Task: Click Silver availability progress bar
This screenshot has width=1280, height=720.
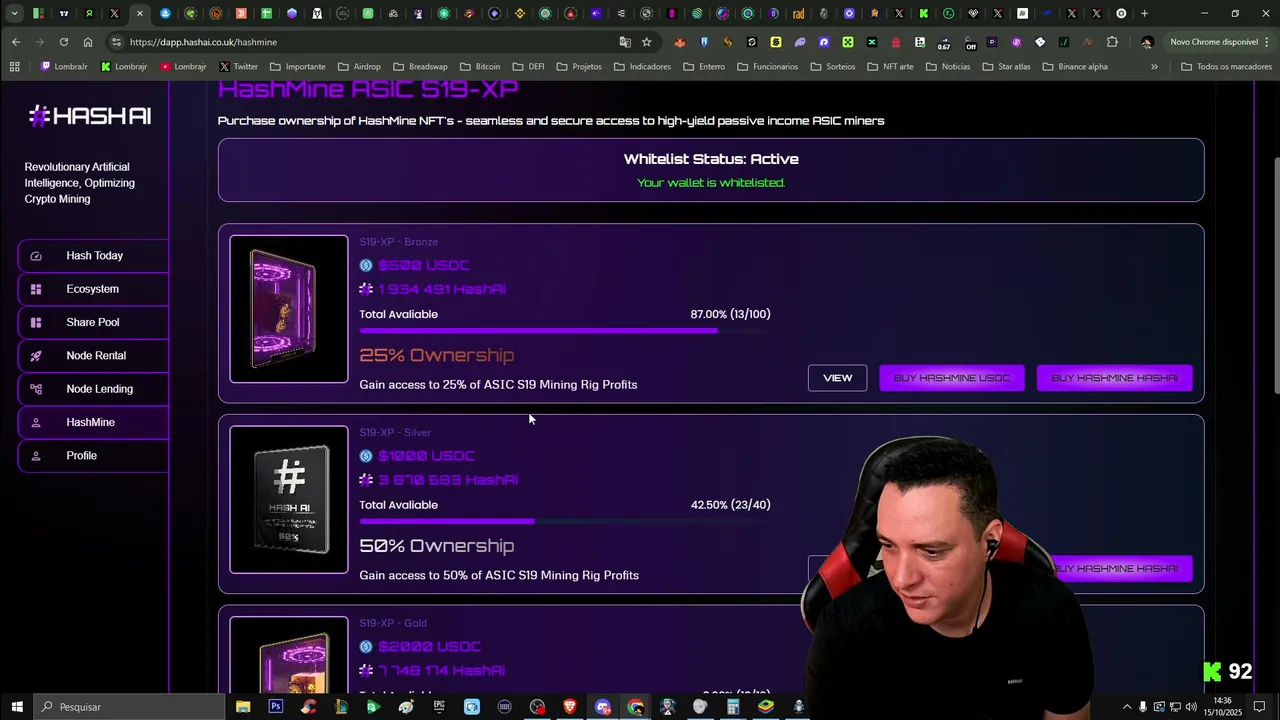Action: (x=564, y=521)
